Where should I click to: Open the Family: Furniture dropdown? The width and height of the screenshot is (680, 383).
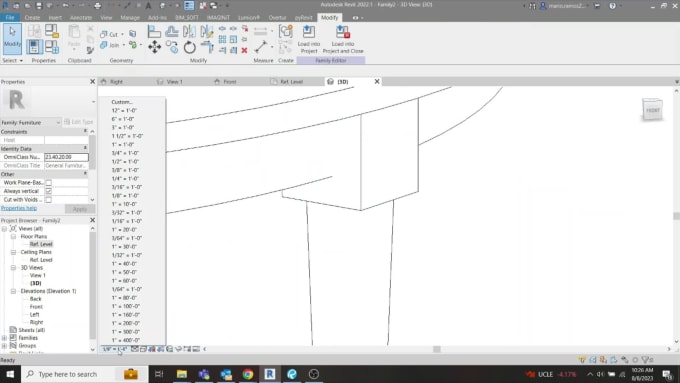tap(31, 123)
